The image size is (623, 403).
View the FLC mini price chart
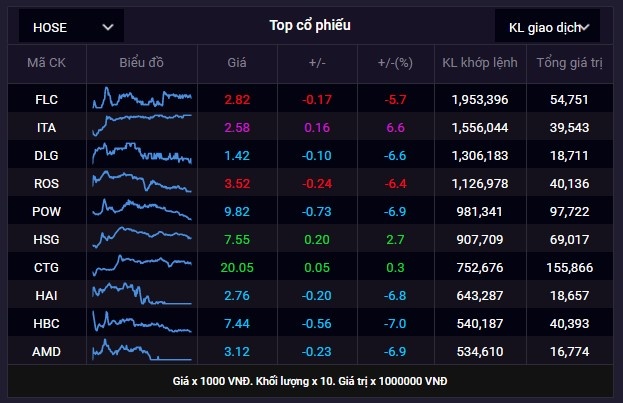click(x=141, y=99)
